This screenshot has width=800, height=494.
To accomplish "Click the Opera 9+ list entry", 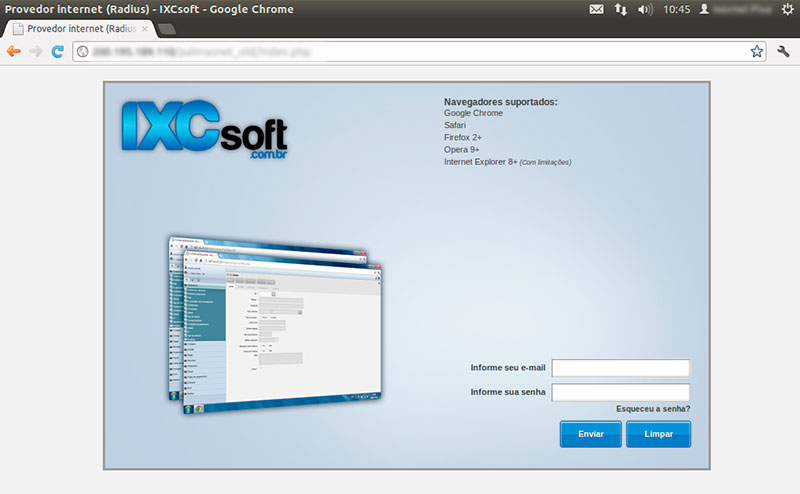I will 461,150.
